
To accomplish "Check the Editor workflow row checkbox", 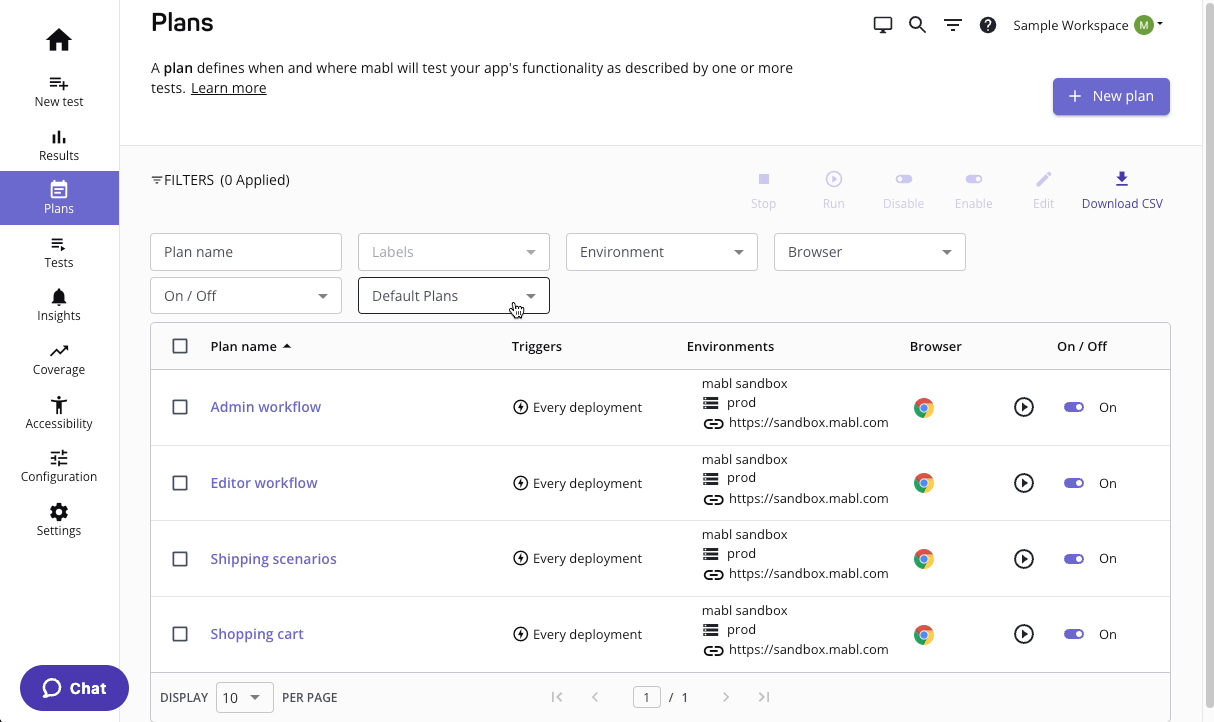I will (x=180, y=483).
